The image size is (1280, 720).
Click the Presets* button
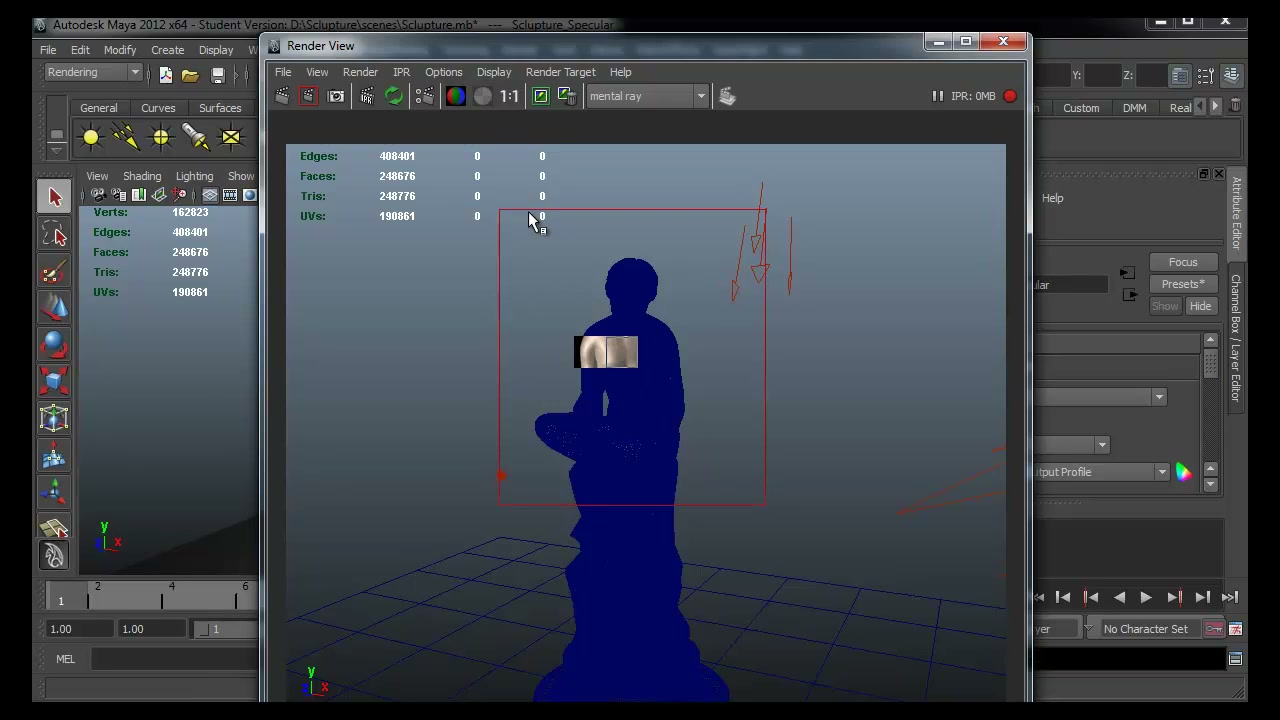coord(1183,284)
